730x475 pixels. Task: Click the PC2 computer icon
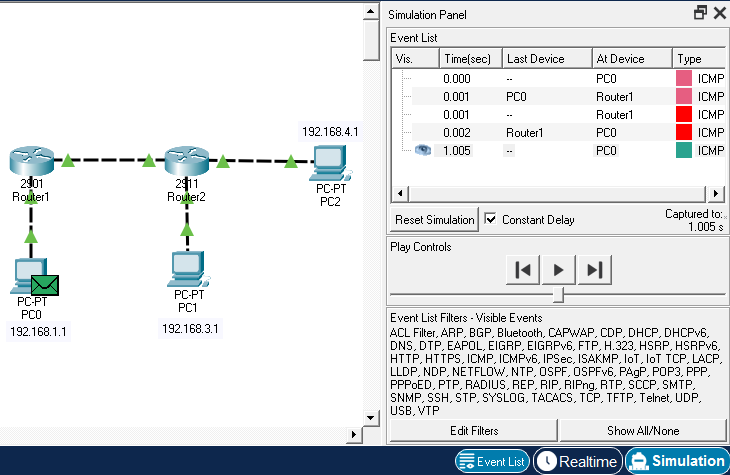[329, 162]
